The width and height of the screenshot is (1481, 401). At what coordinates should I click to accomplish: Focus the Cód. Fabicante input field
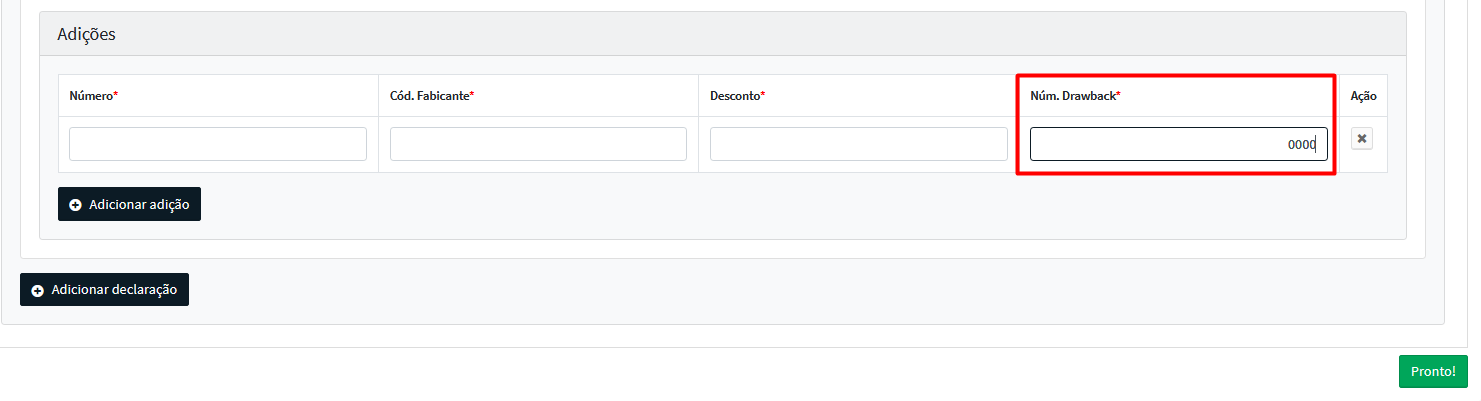(538, 144)
